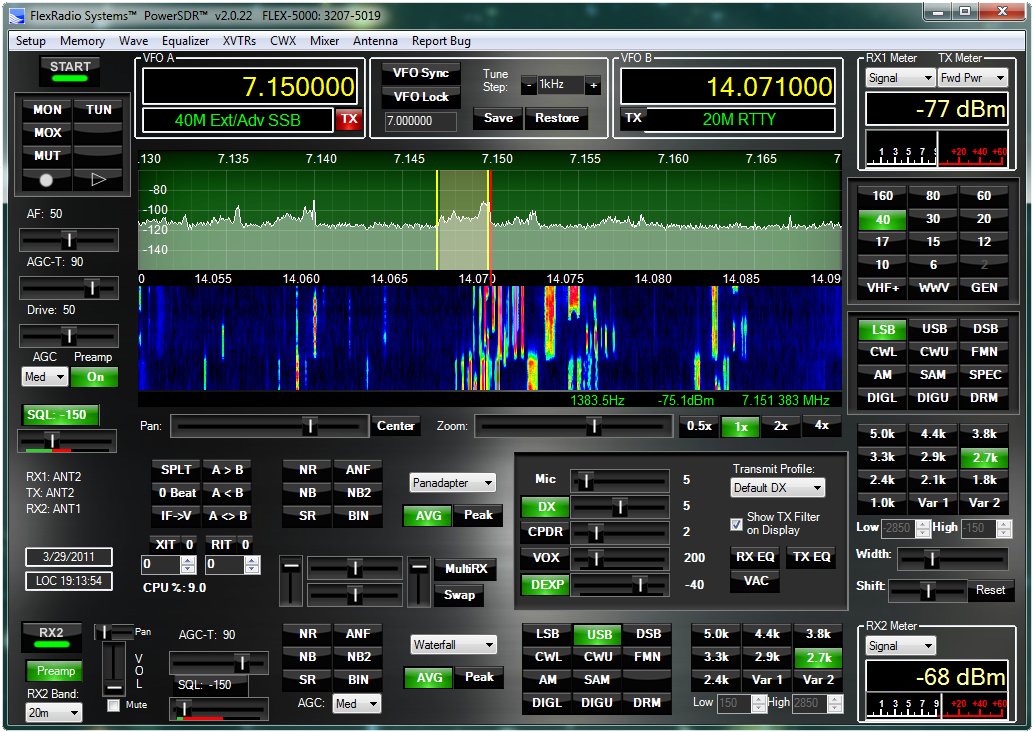Open the Equalizer menu
This screenshot has width=1034, height=732.
coord(185,41)
